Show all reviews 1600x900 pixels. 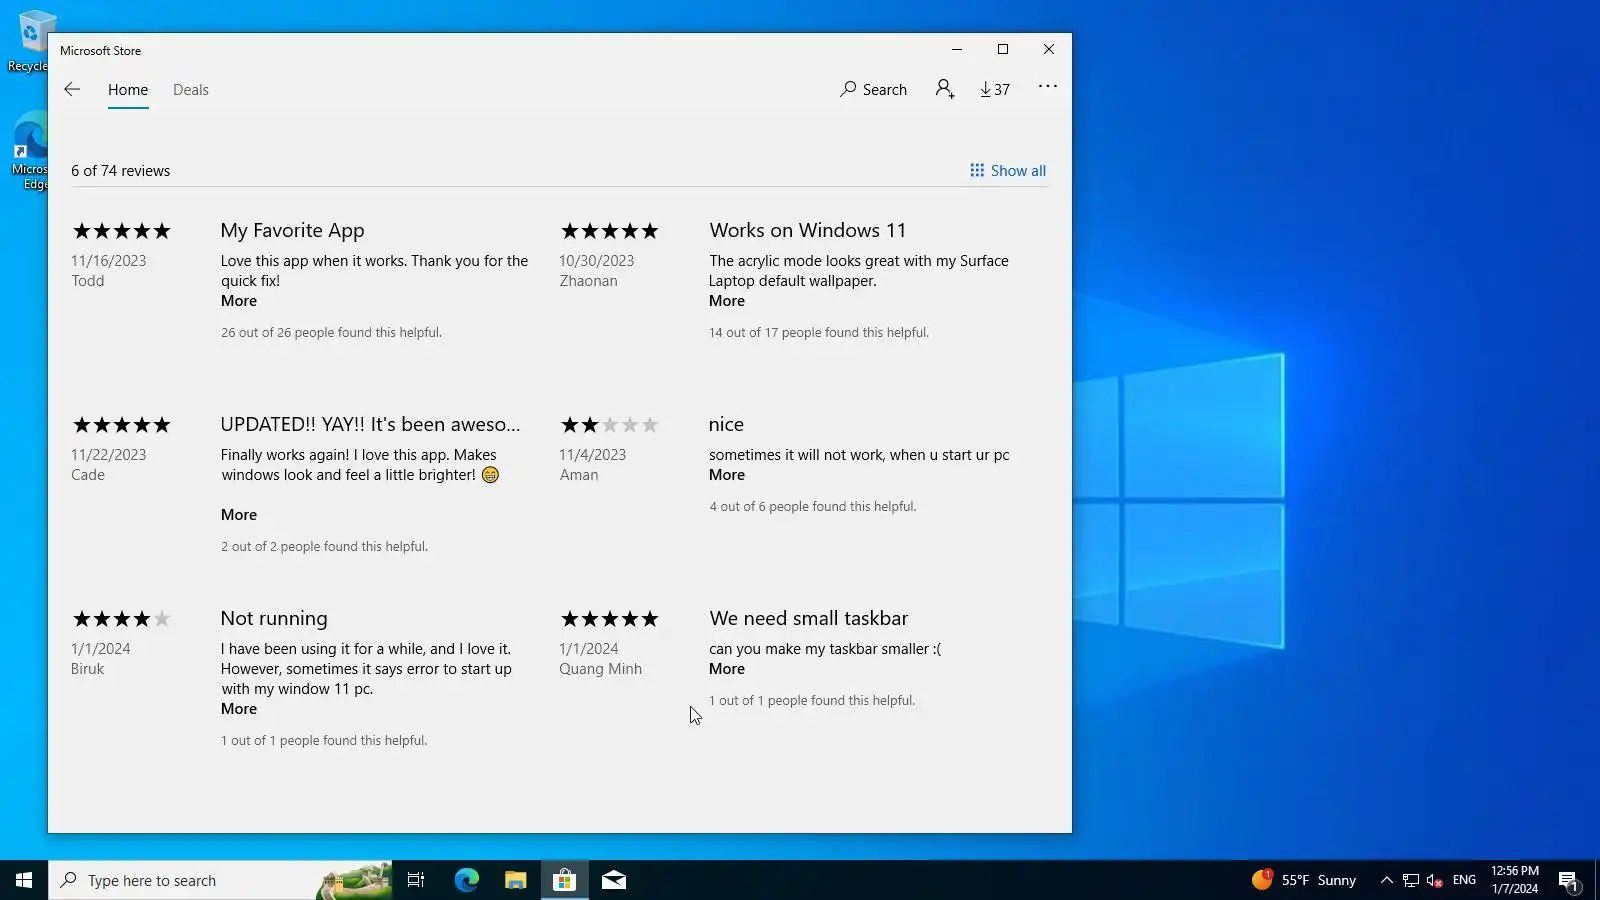coord(1008,171)
